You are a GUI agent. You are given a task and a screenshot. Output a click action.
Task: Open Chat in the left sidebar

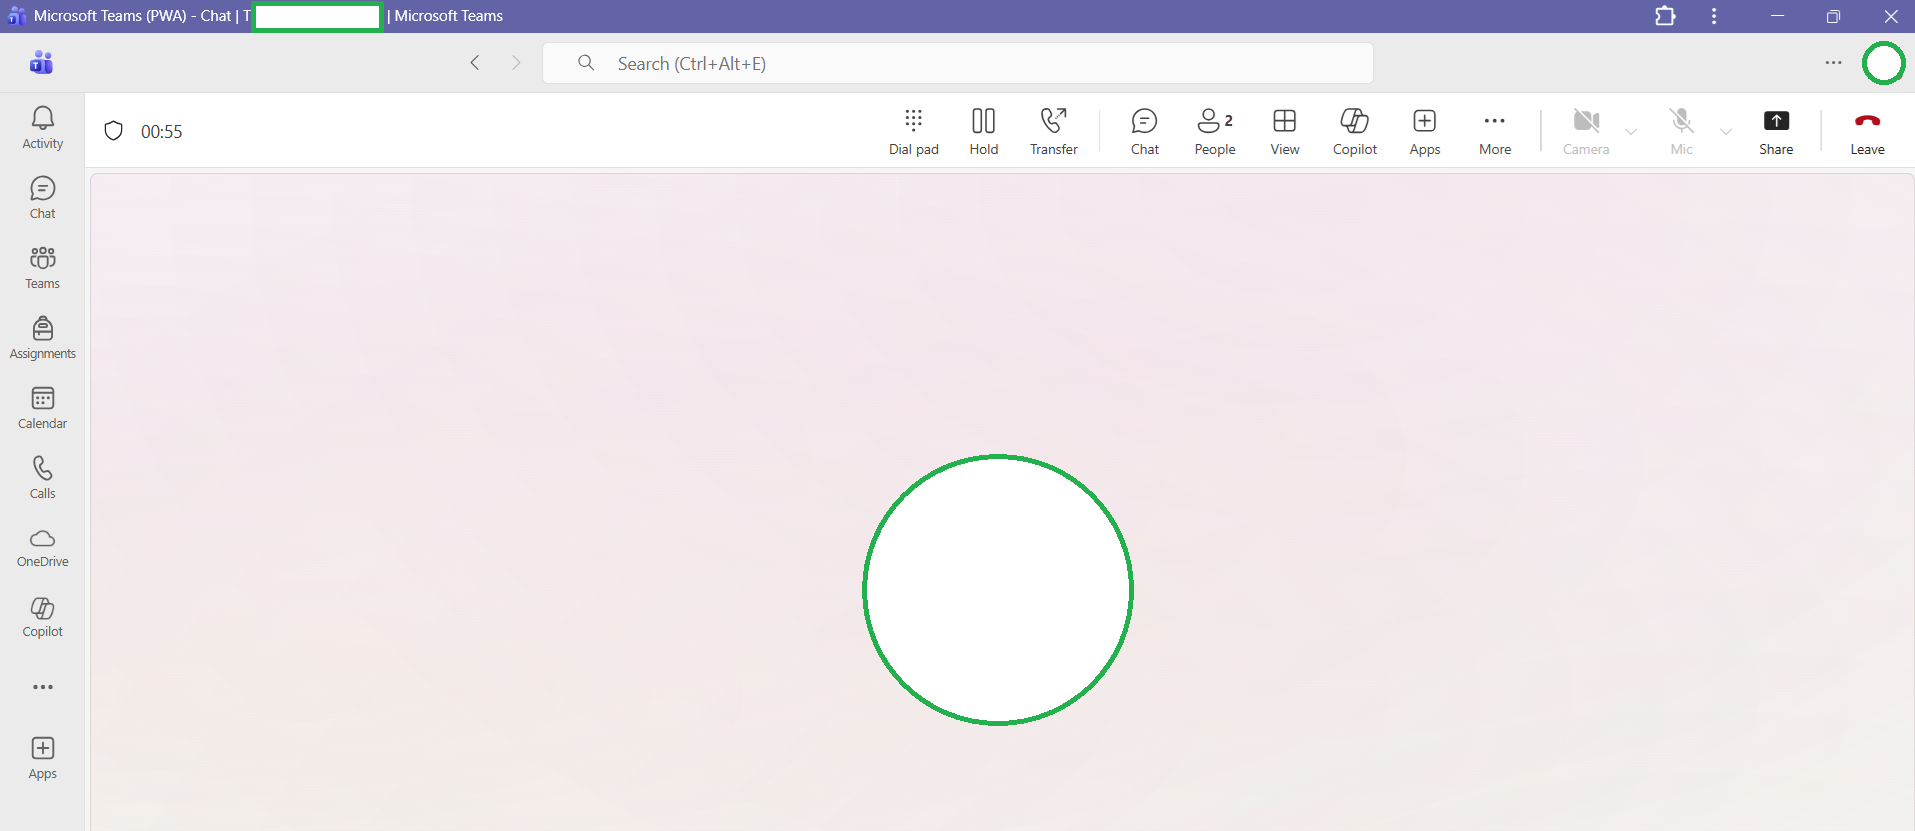click(x=42, y=198)
